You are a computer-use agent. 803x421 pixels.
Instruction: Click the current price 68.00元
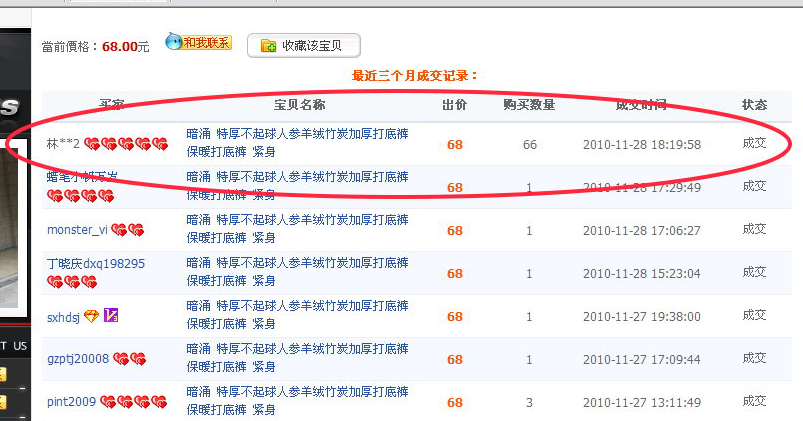pyautogui.click(x=125, y=47)
